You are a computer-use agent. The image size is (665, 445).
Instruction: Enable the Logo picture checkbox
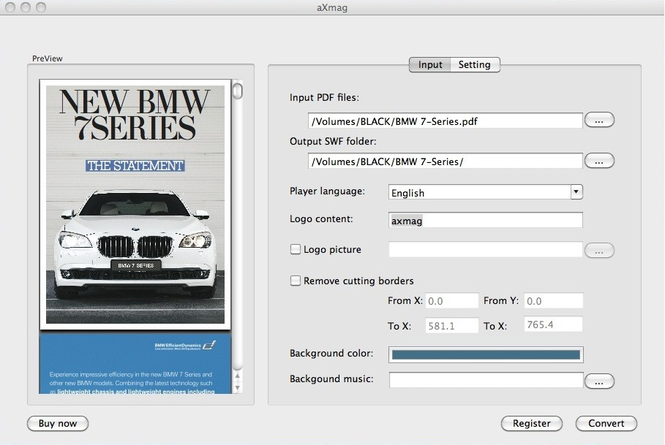click(295, 249)
